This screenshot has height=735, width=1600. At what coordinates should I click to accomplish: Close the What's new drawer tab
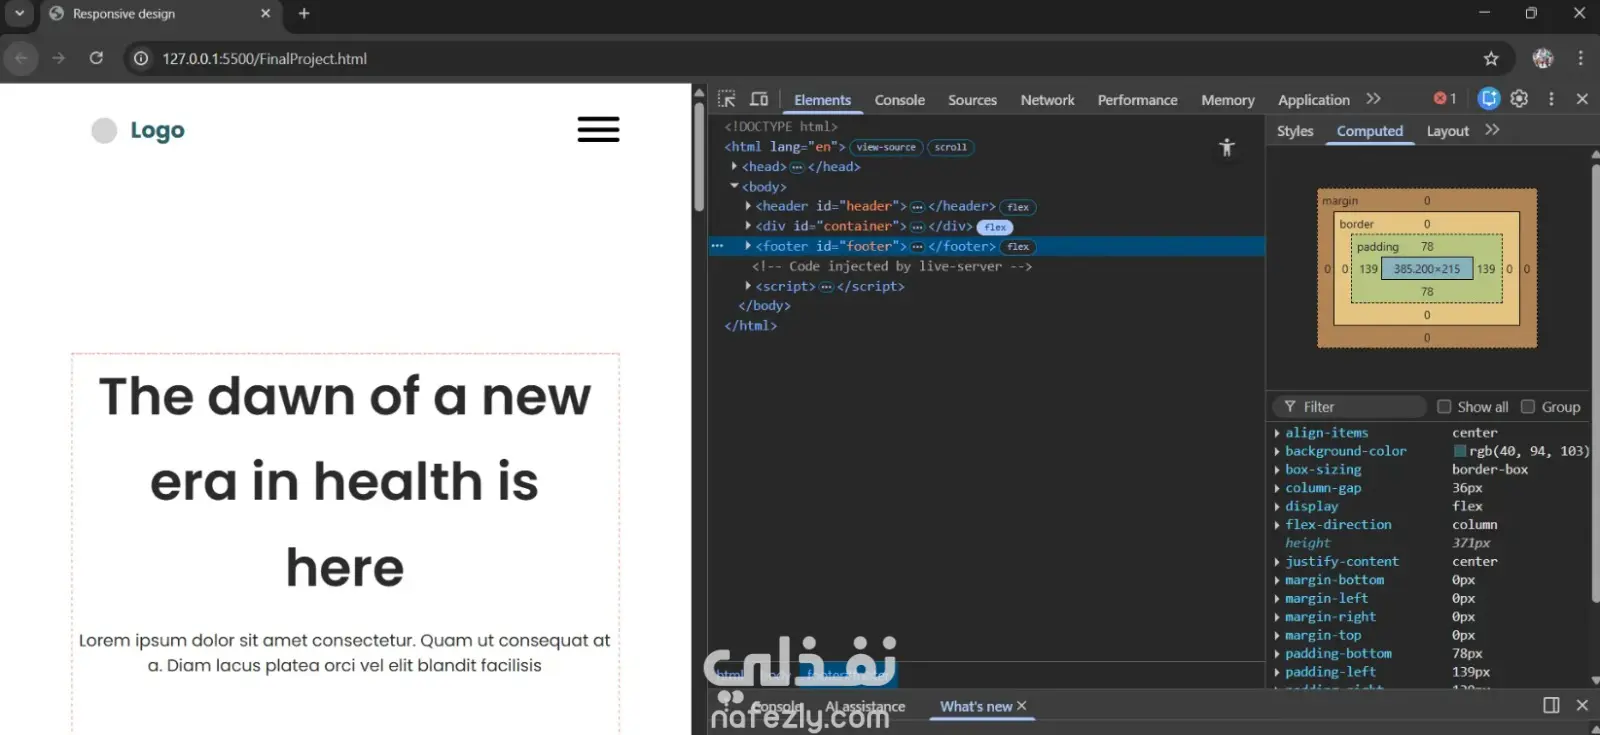(1021, 705)
